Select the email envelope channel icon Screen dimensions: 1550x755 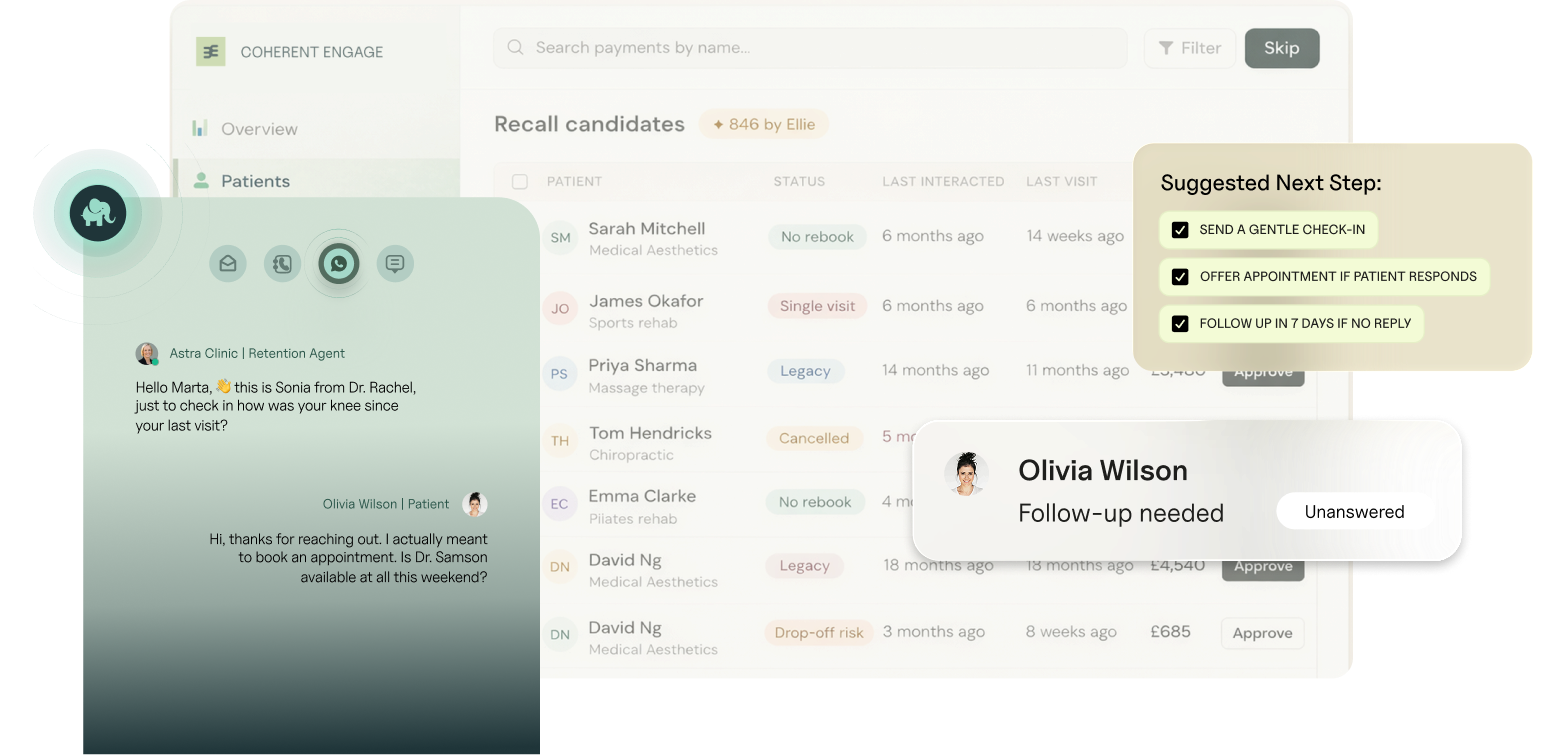point(228,263)
